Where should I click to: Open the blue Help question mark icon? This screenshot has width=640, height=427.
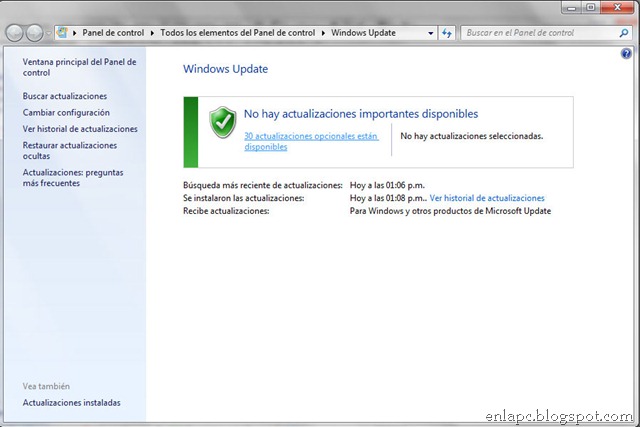tap(626, 53)
